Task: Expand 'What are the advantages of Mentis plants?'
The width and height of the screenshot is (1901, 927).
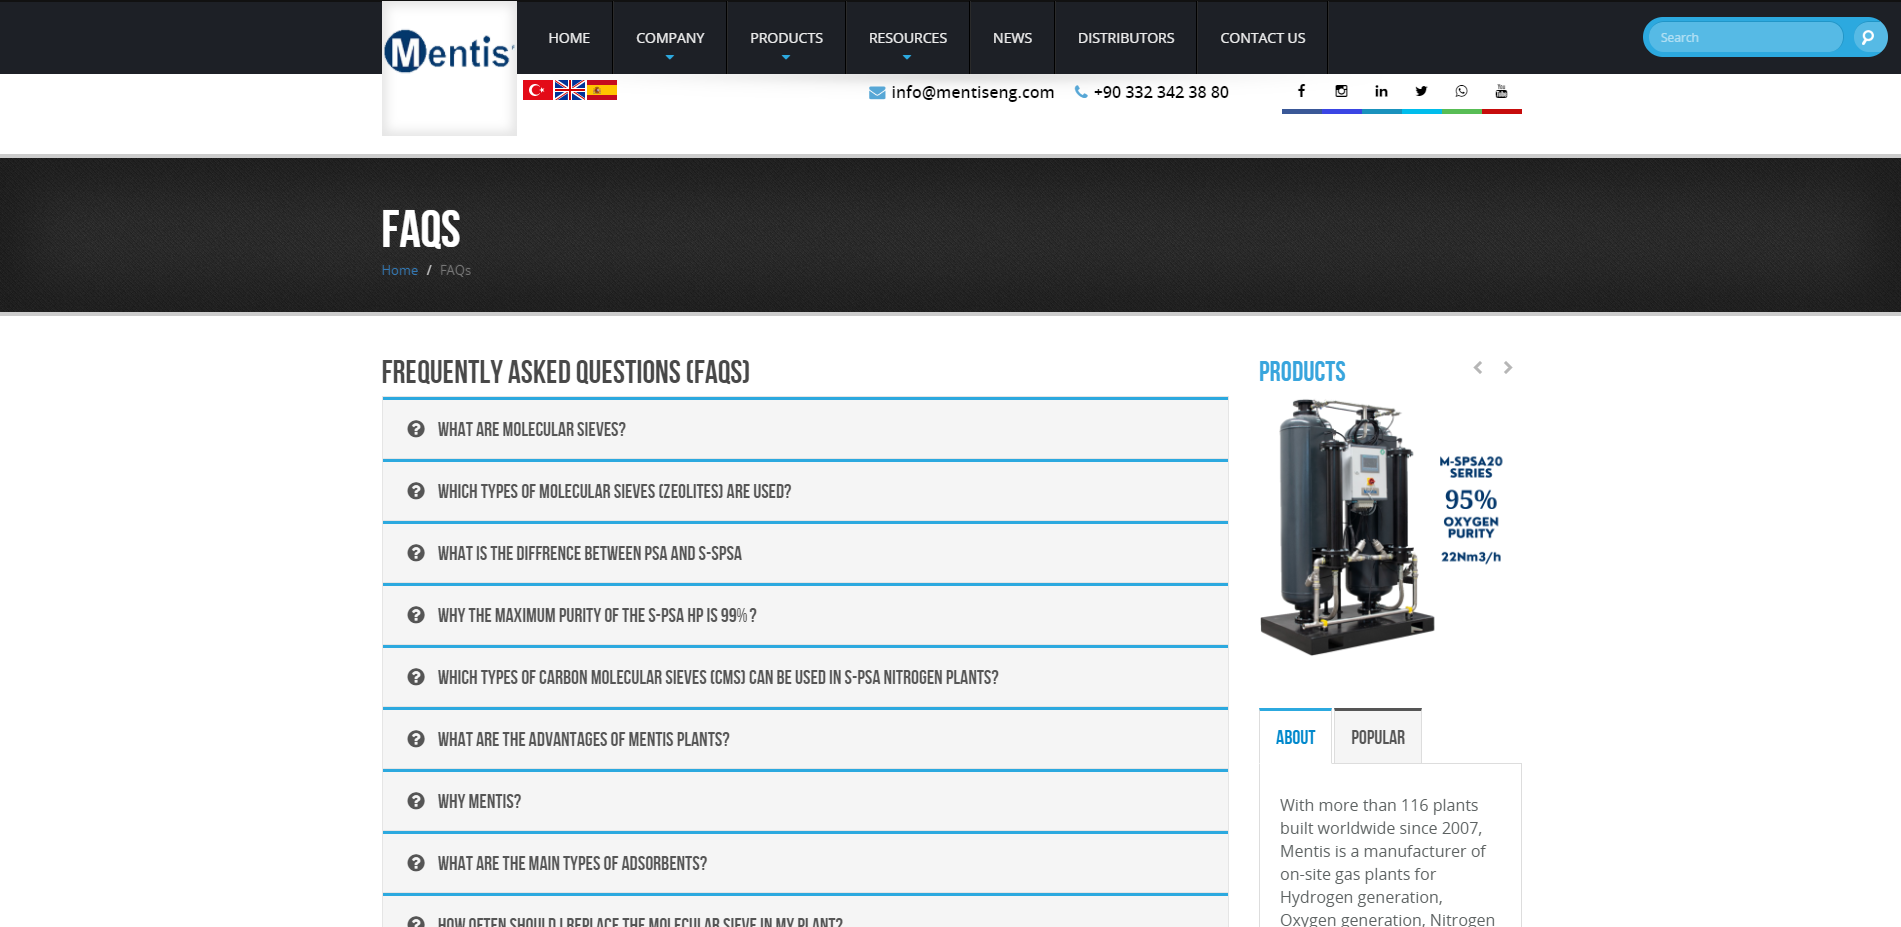Action: tap(805, 739)
